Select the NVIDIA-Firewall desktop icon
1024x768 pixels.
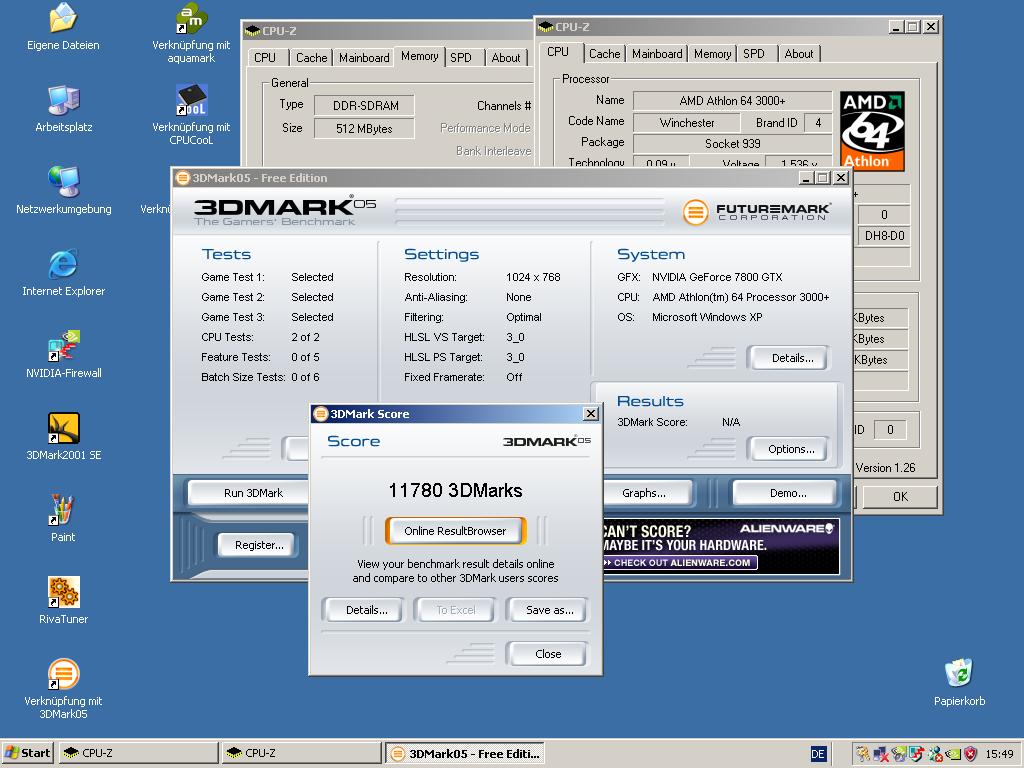pos(63,346)
